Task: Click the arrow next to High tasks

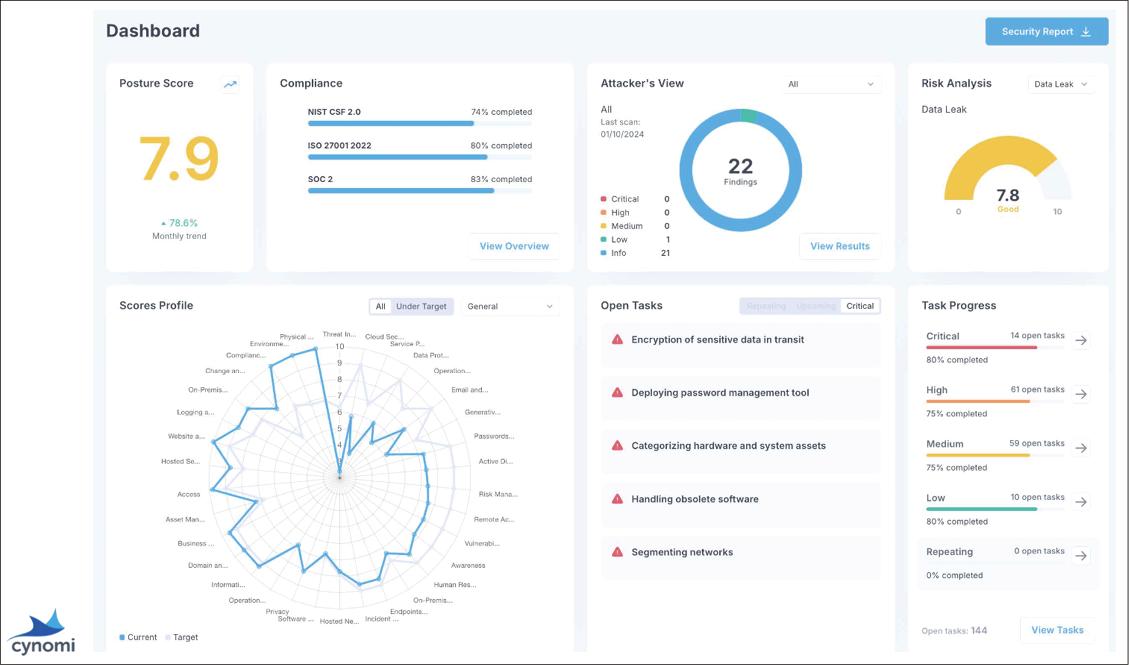Action: coord(1081,395)
